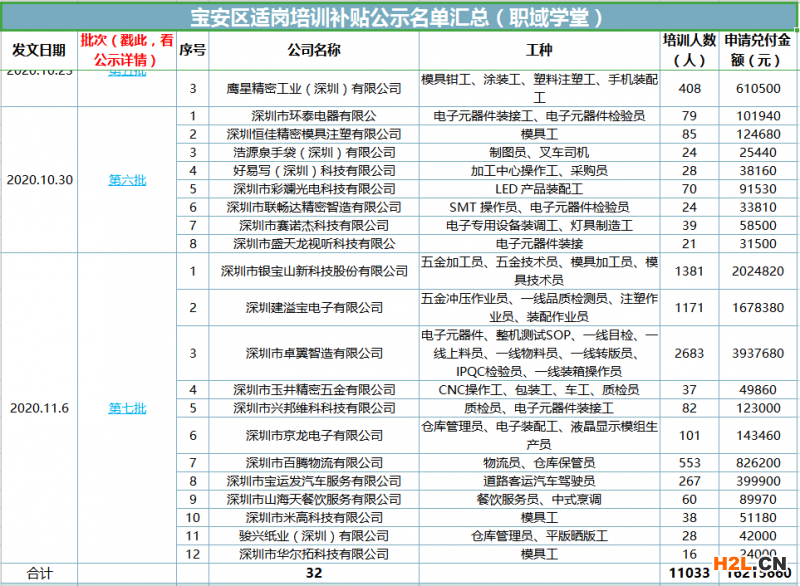Click the 培训人数（人） header cell
This screenshot has width=800, height=586.
tap(689, 50)
